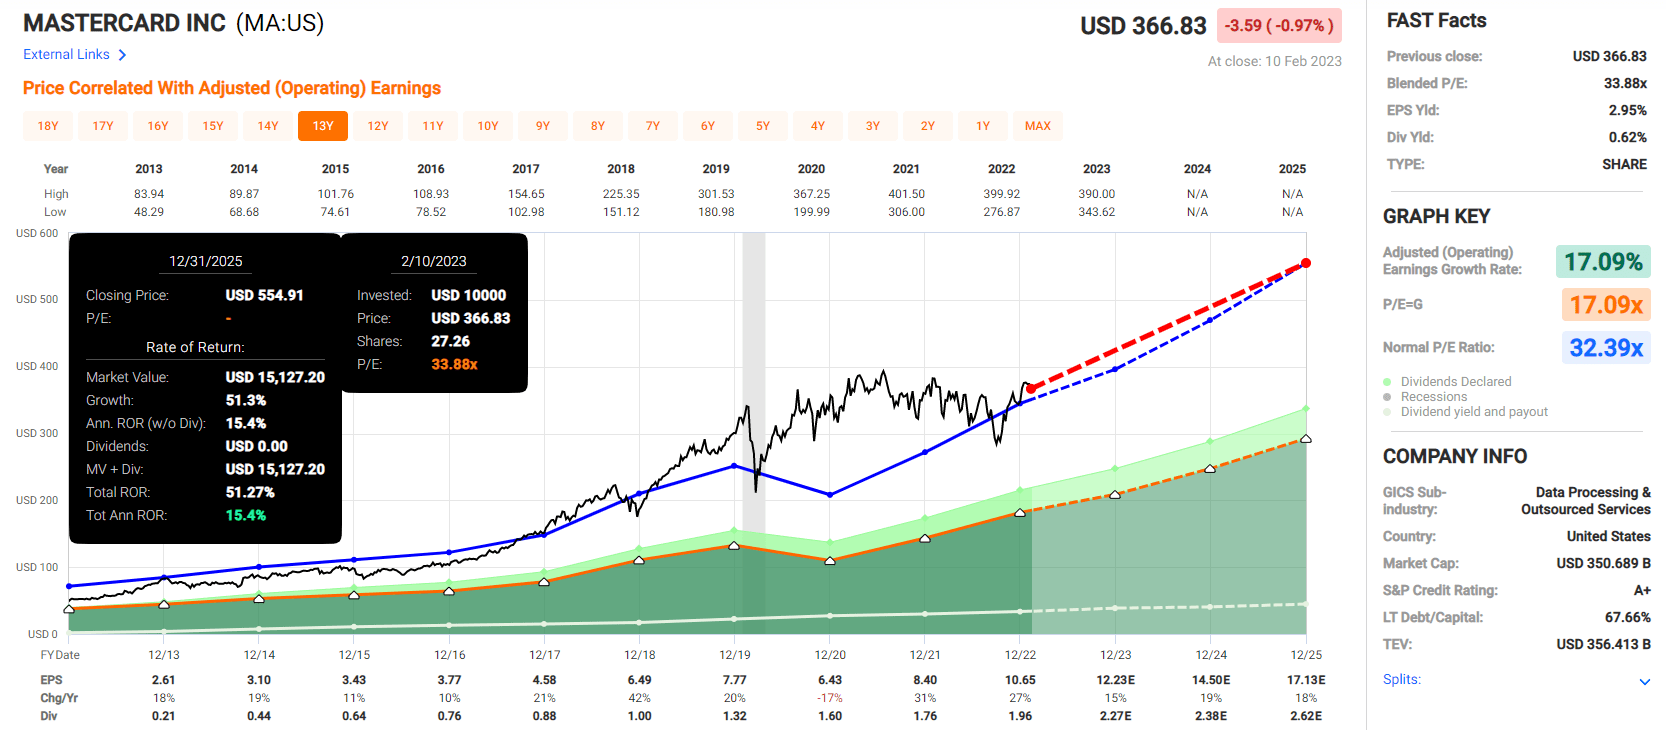Switch chart to 12Y range
Image resolution: width=1666 pixels, height=730 pixels.
[378, 126]
